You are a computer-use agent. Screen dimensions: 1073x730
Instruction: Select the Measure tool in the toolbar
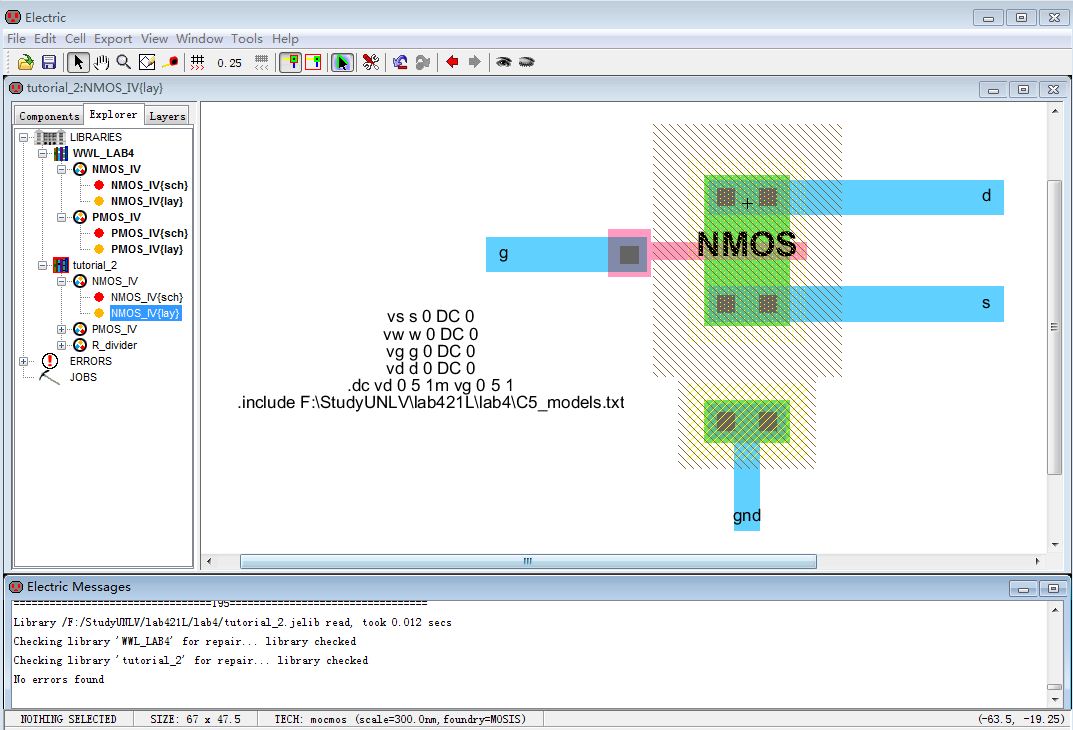coord(171,62)
